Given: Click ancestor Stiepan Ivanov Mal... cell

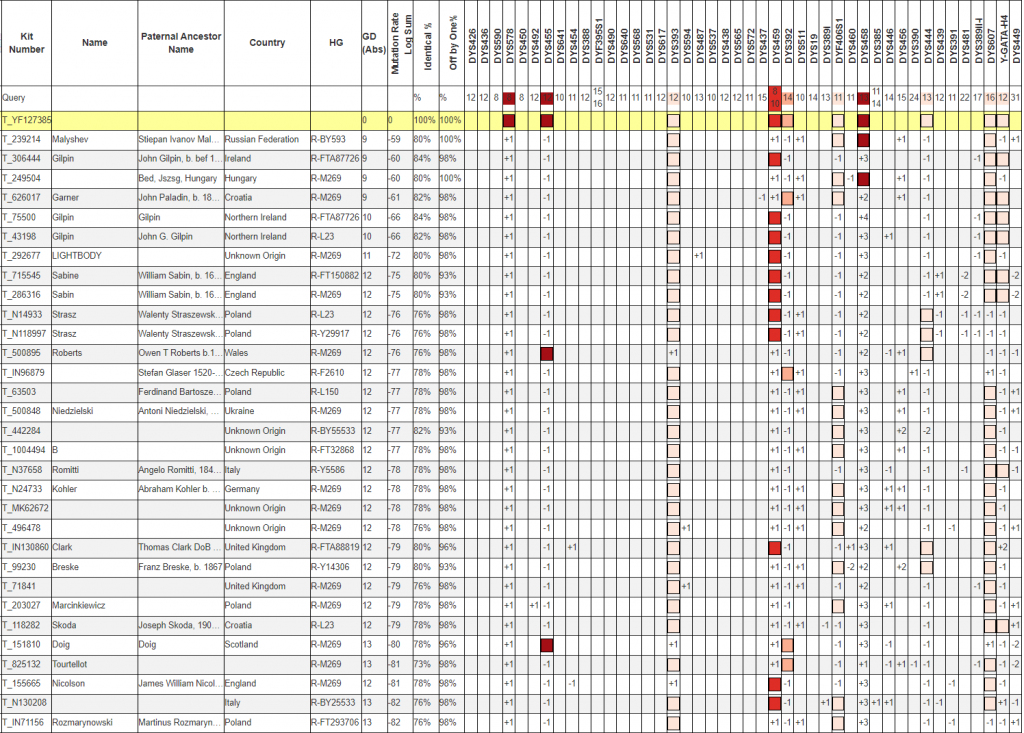Looking at the screenshot, I should 179,140.
